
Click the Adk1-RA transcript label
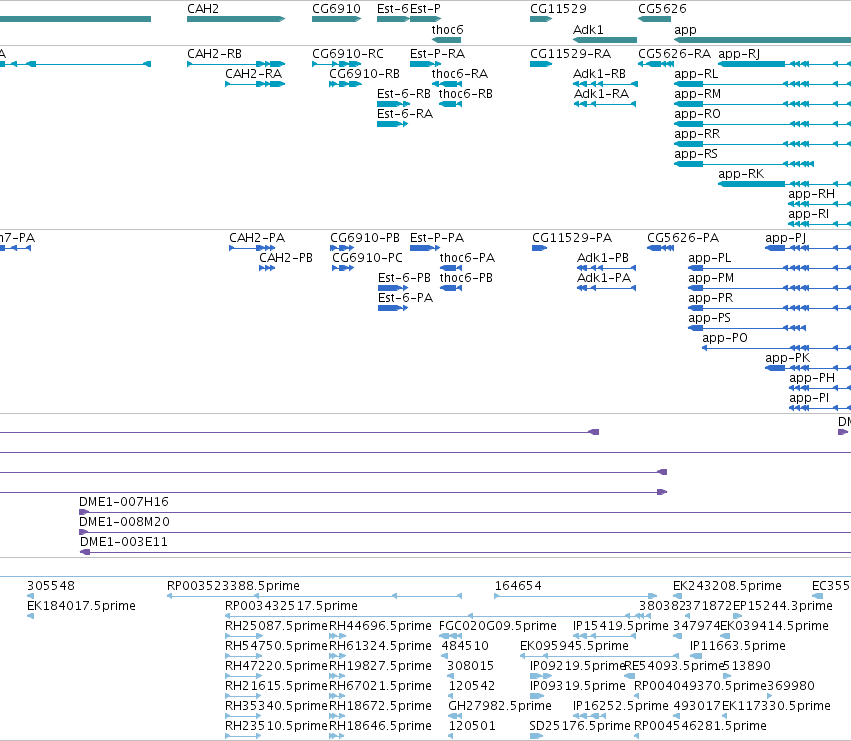point(602,94)
